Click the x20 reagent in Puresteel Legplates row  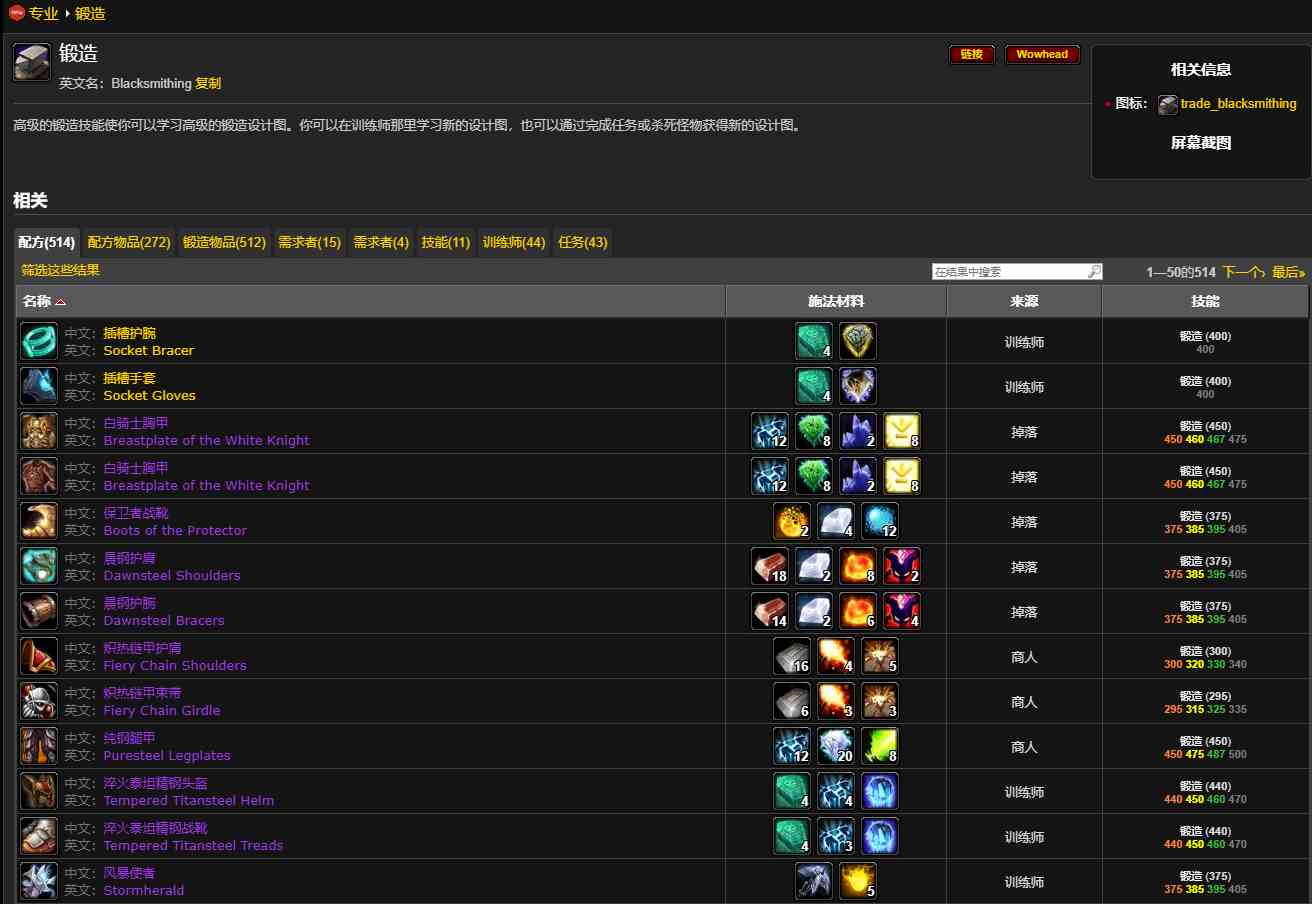pos(836,746)
